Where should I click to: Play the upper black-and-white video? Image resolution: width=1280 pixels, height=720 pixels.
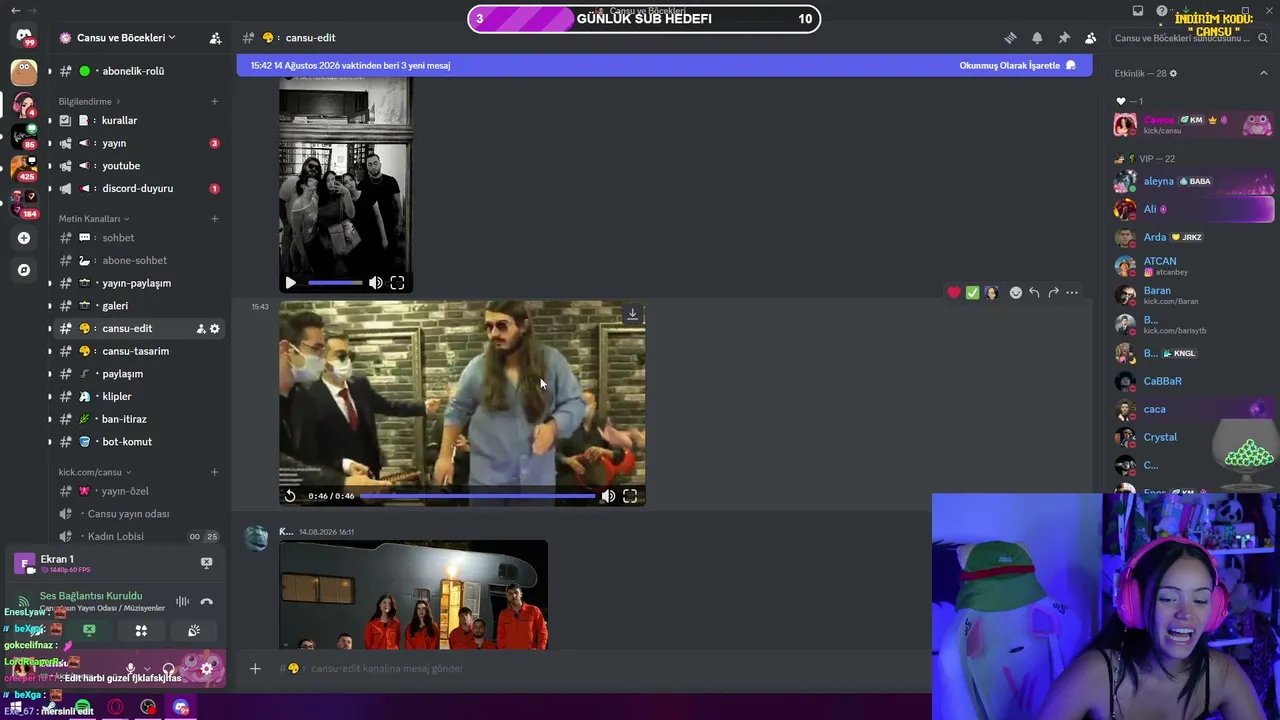pyautogui.click(x=290, y=283)
